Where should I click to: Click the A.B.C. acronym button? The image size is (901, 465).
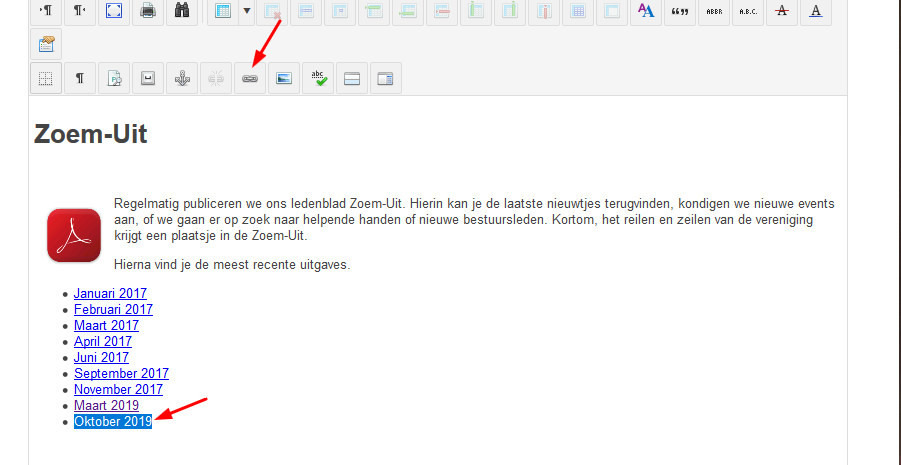coord(748,11)
